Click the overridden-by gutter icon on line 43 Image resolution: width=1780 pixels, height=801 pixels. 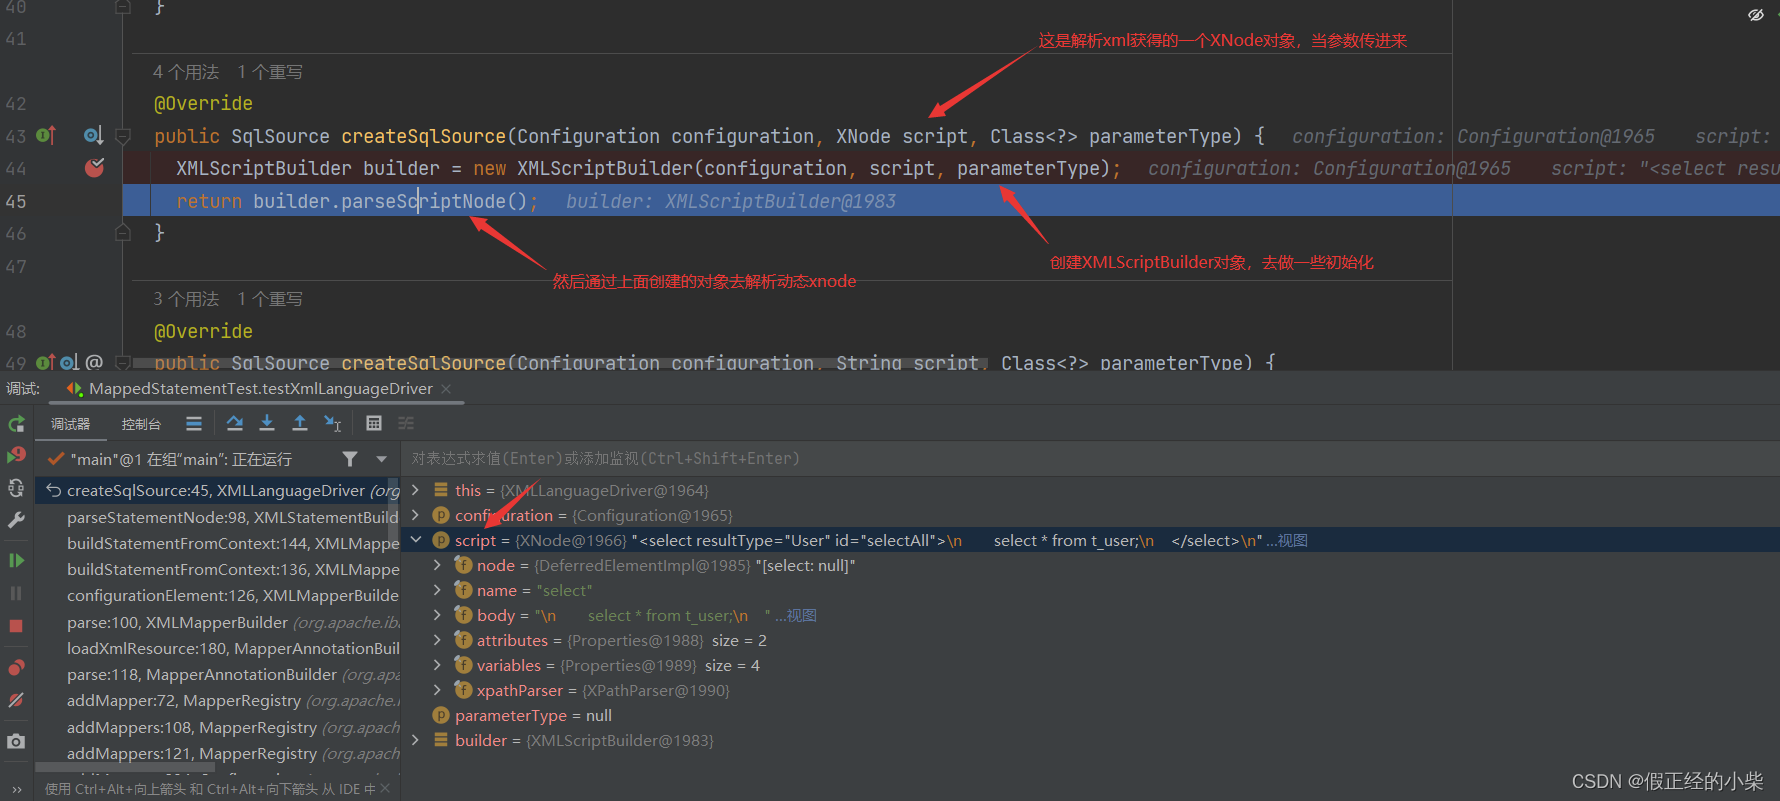pyautogui.click(x=93, y=135)
